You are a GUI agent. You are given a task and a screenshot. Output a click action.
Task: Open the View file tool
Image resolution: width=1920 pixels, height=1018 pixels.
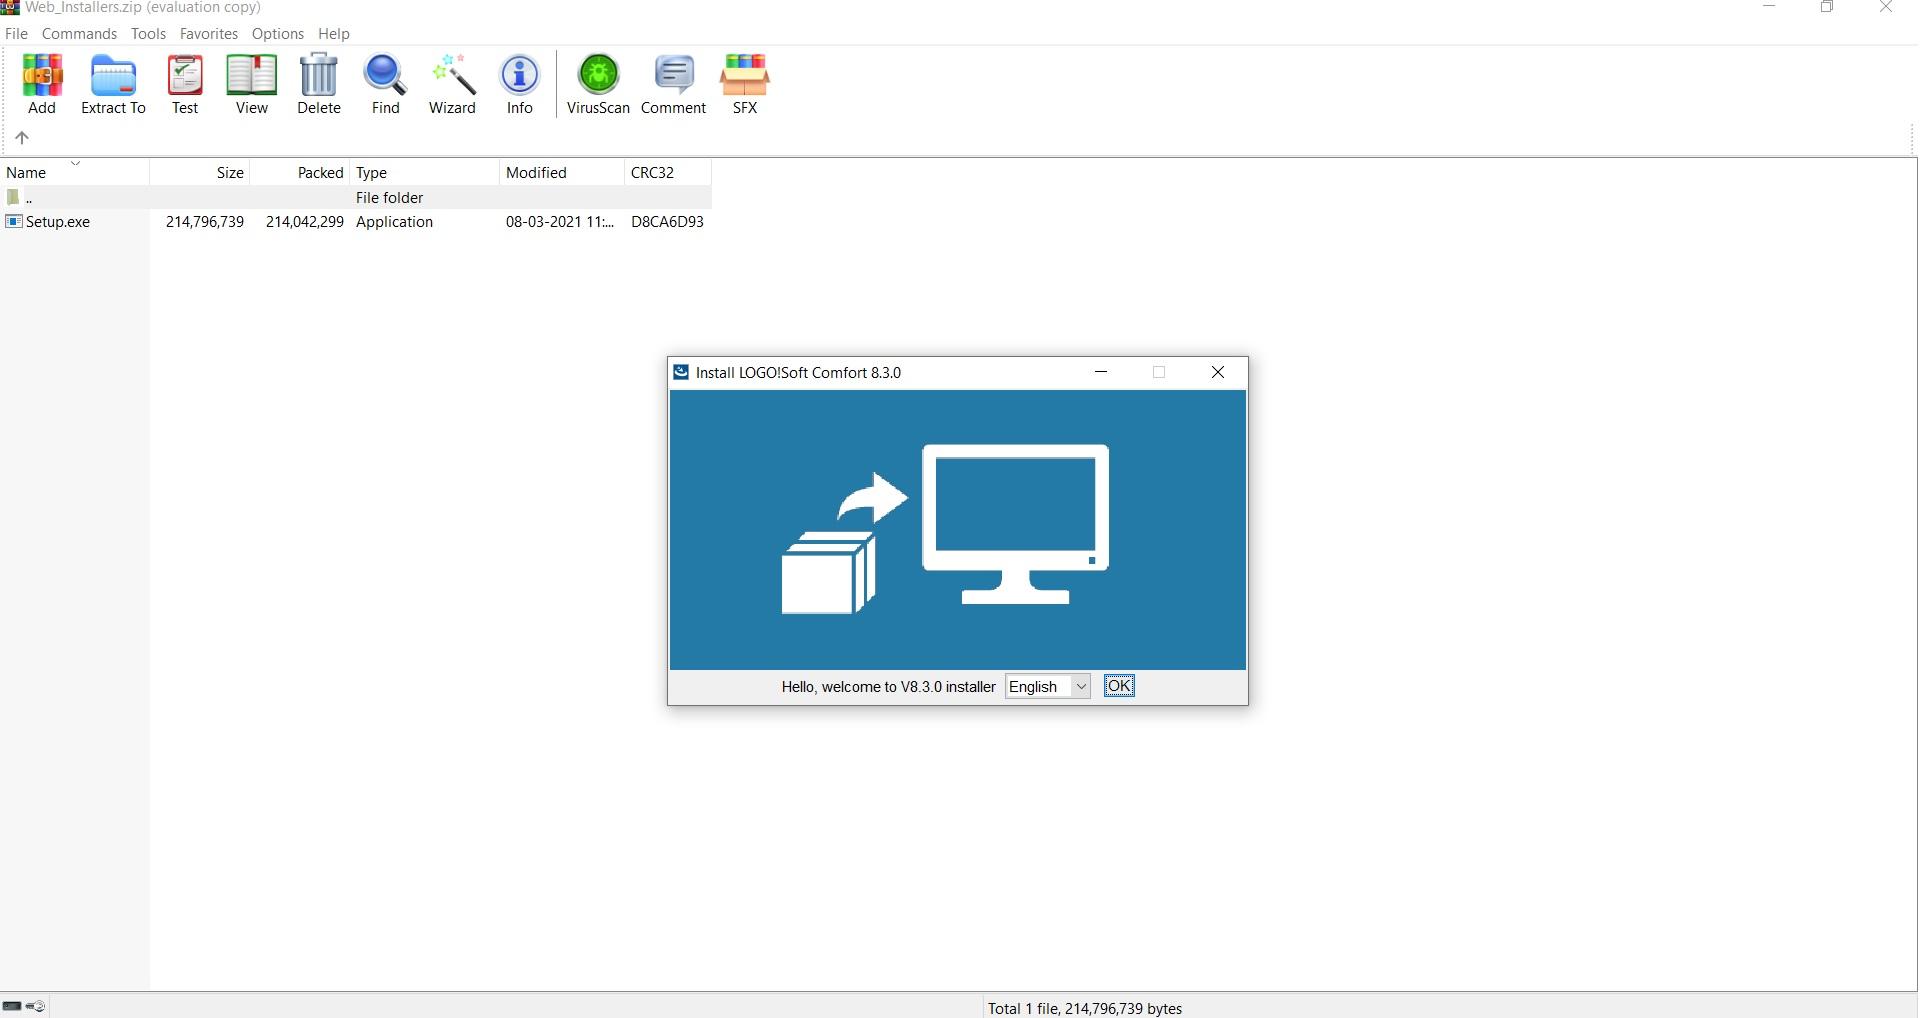(x=251, y=84)
